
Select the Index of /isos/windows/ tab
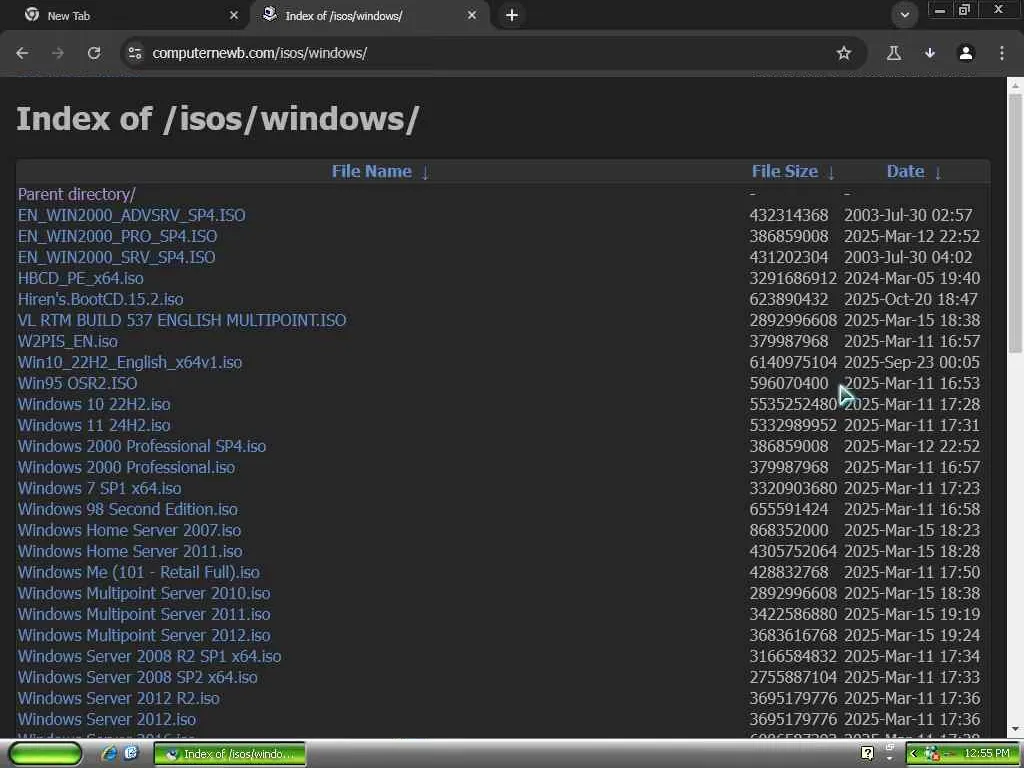click(x=370, y=15)
